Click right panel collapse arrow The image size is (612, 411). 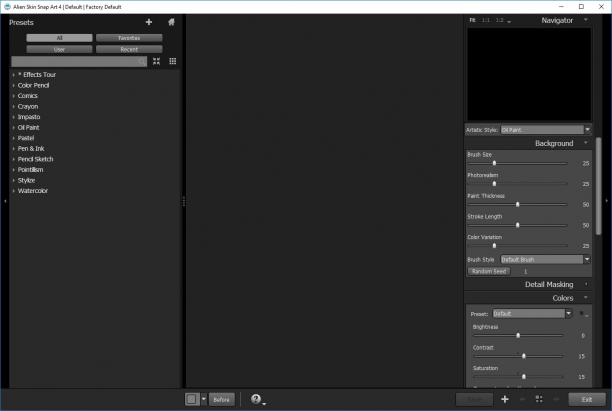click(x=607, y=201)
